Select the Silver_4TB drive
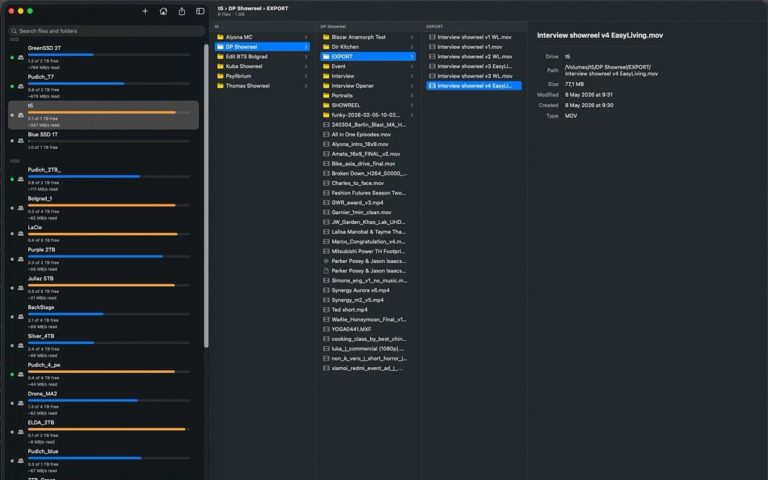This screenshot has width=768, height=480. point(103,346)
